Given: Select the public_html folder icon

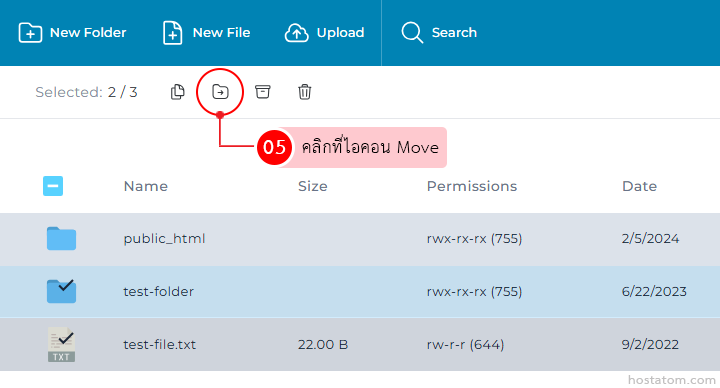Looking at the screenshot, I should click(61, 238).
